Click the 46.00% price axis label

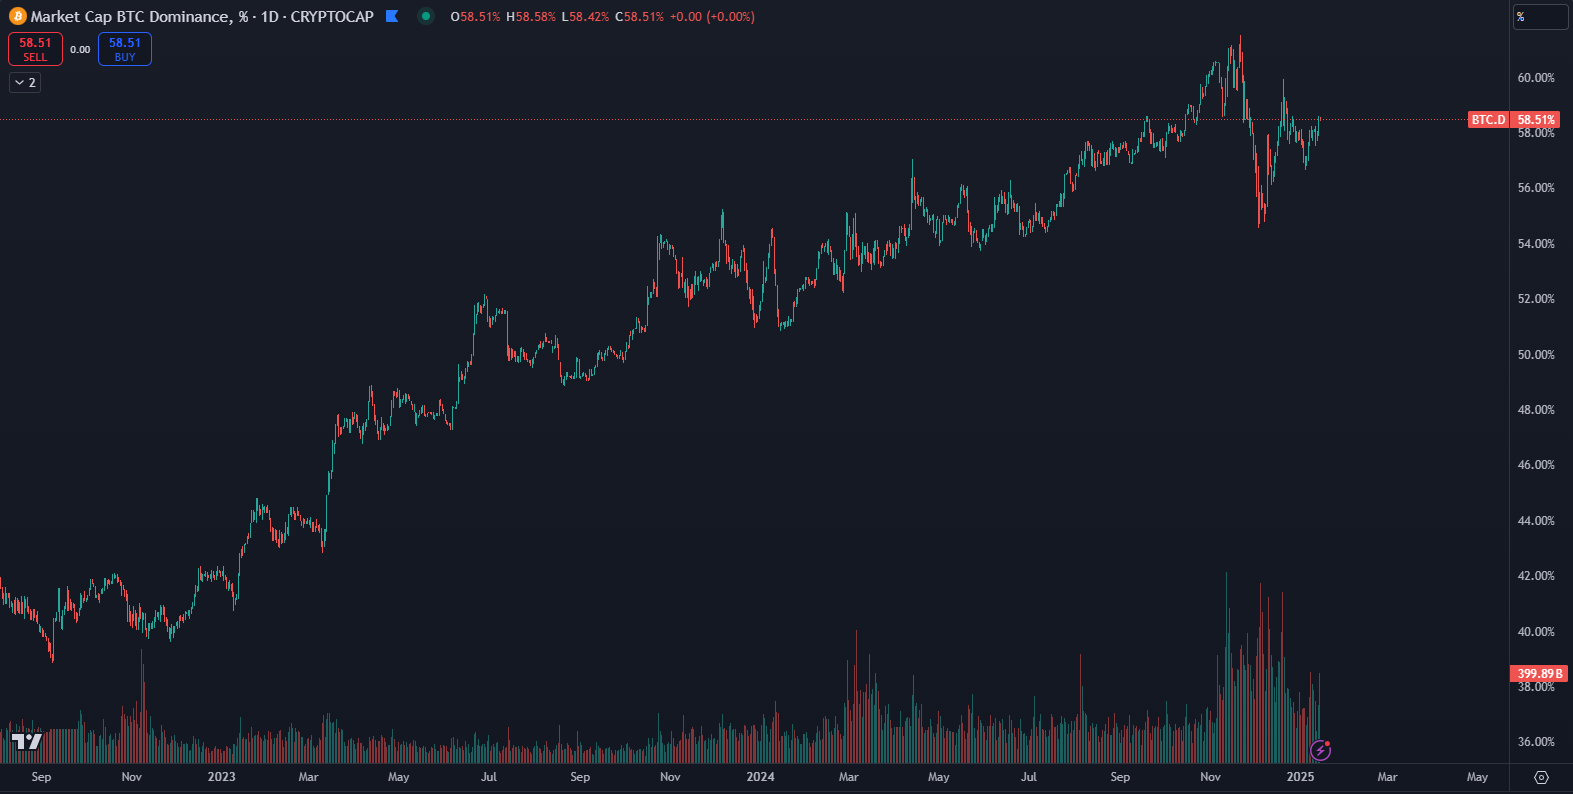(x=1536, y=465)
